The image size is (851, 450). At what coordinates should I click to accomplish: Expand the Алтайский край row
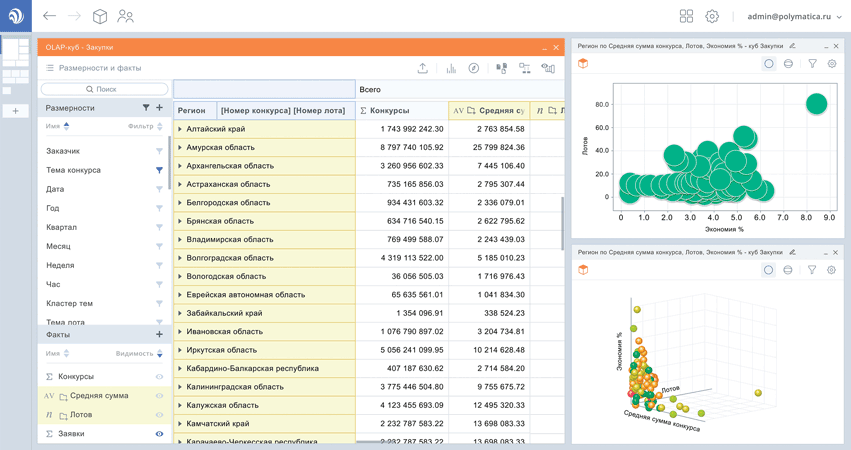pyautogui.click(x=180, y=129)
